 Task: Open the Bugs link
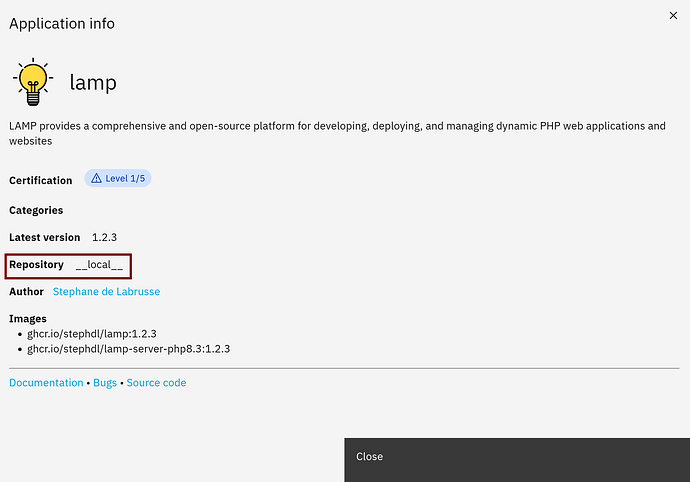(x=105, y=383)
